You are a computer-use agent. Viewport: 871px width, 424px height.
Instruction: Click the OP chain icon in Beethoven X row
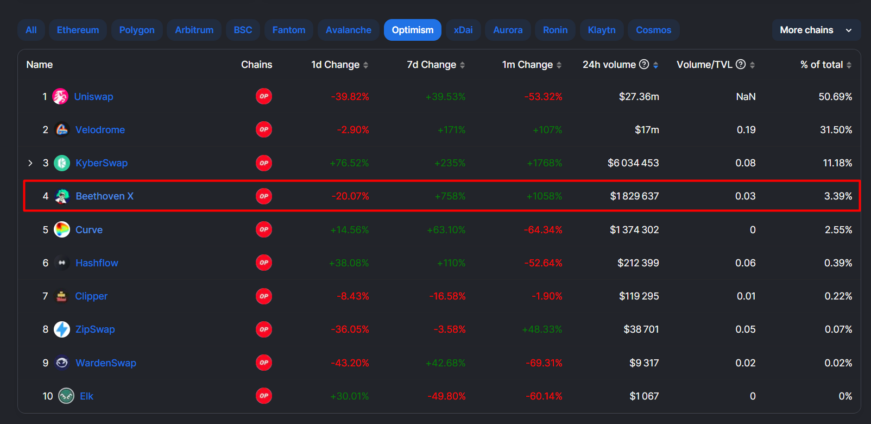(264, 196)
